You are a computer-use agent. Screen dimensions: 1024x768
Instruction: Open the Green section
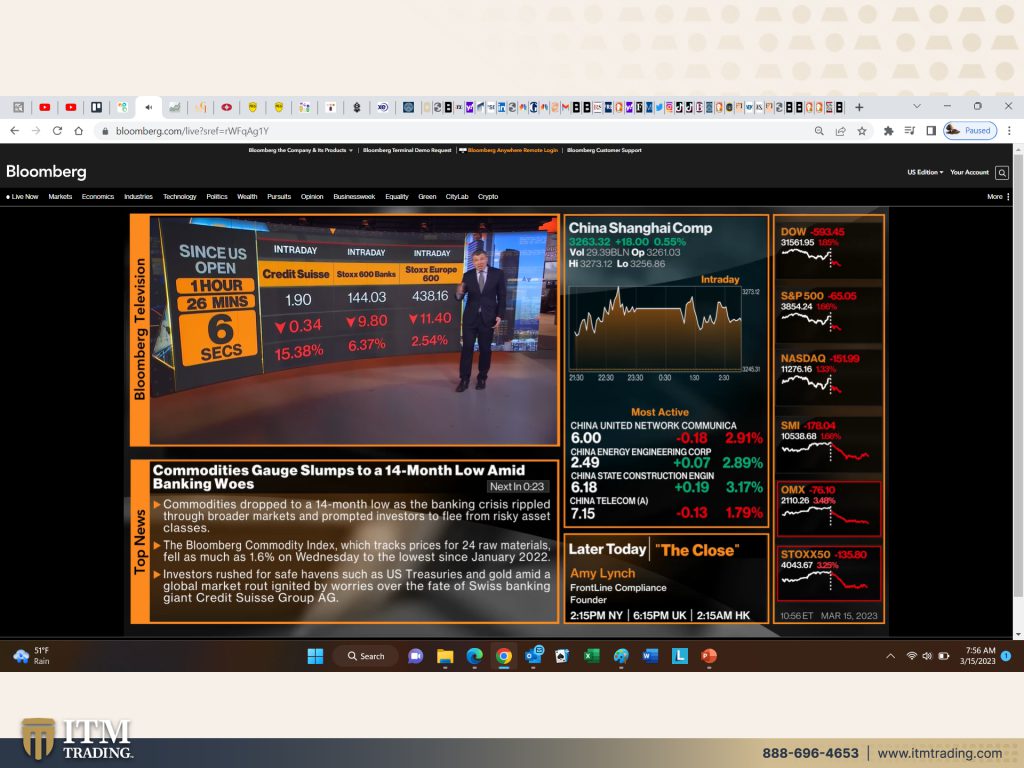pos(427,197)
